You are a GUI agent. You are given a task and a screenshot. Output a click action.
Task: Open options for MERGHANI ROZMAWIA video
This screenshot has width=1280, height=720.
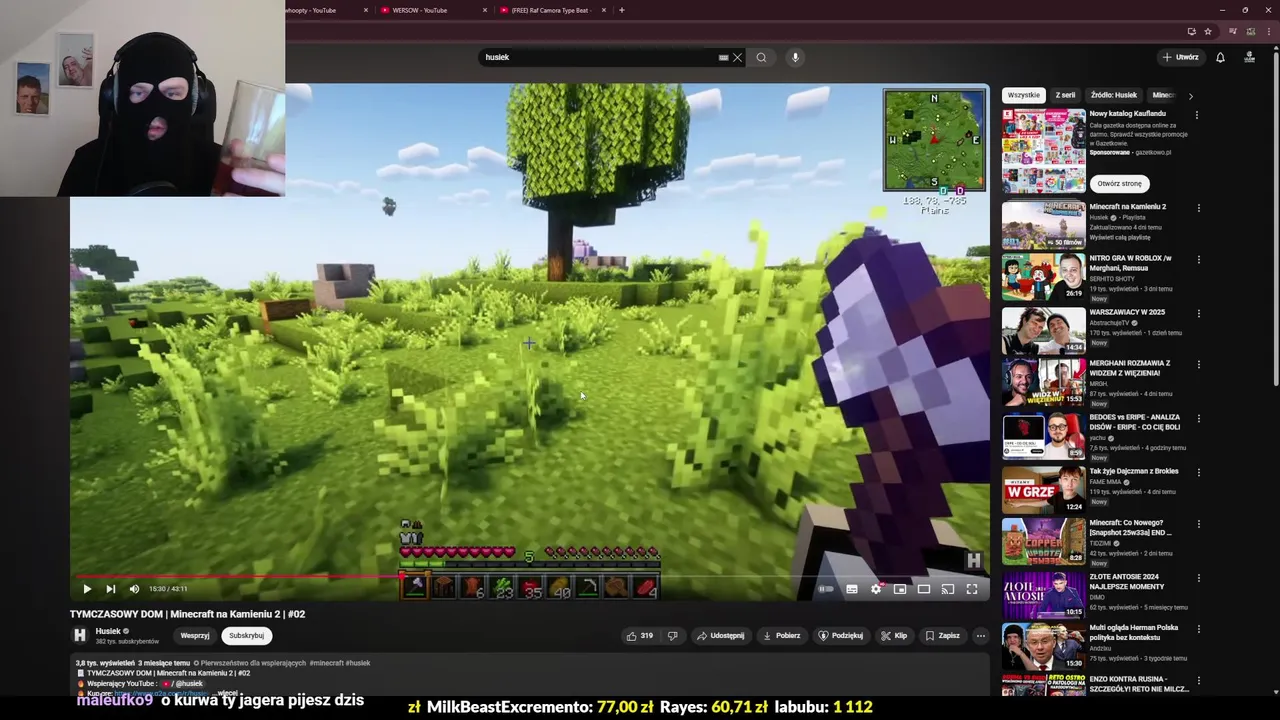tap(1198, 365)
